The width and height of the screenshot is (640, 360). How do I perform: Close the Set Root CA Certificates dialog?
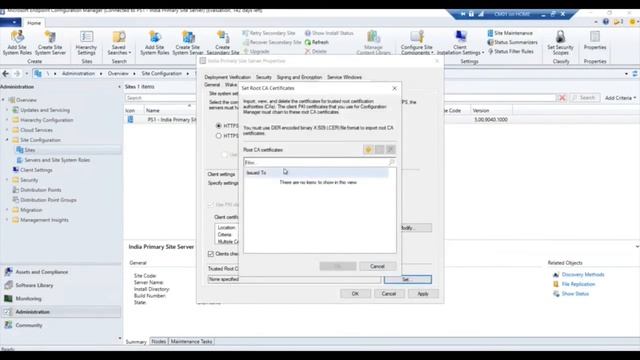pos(394,88)
